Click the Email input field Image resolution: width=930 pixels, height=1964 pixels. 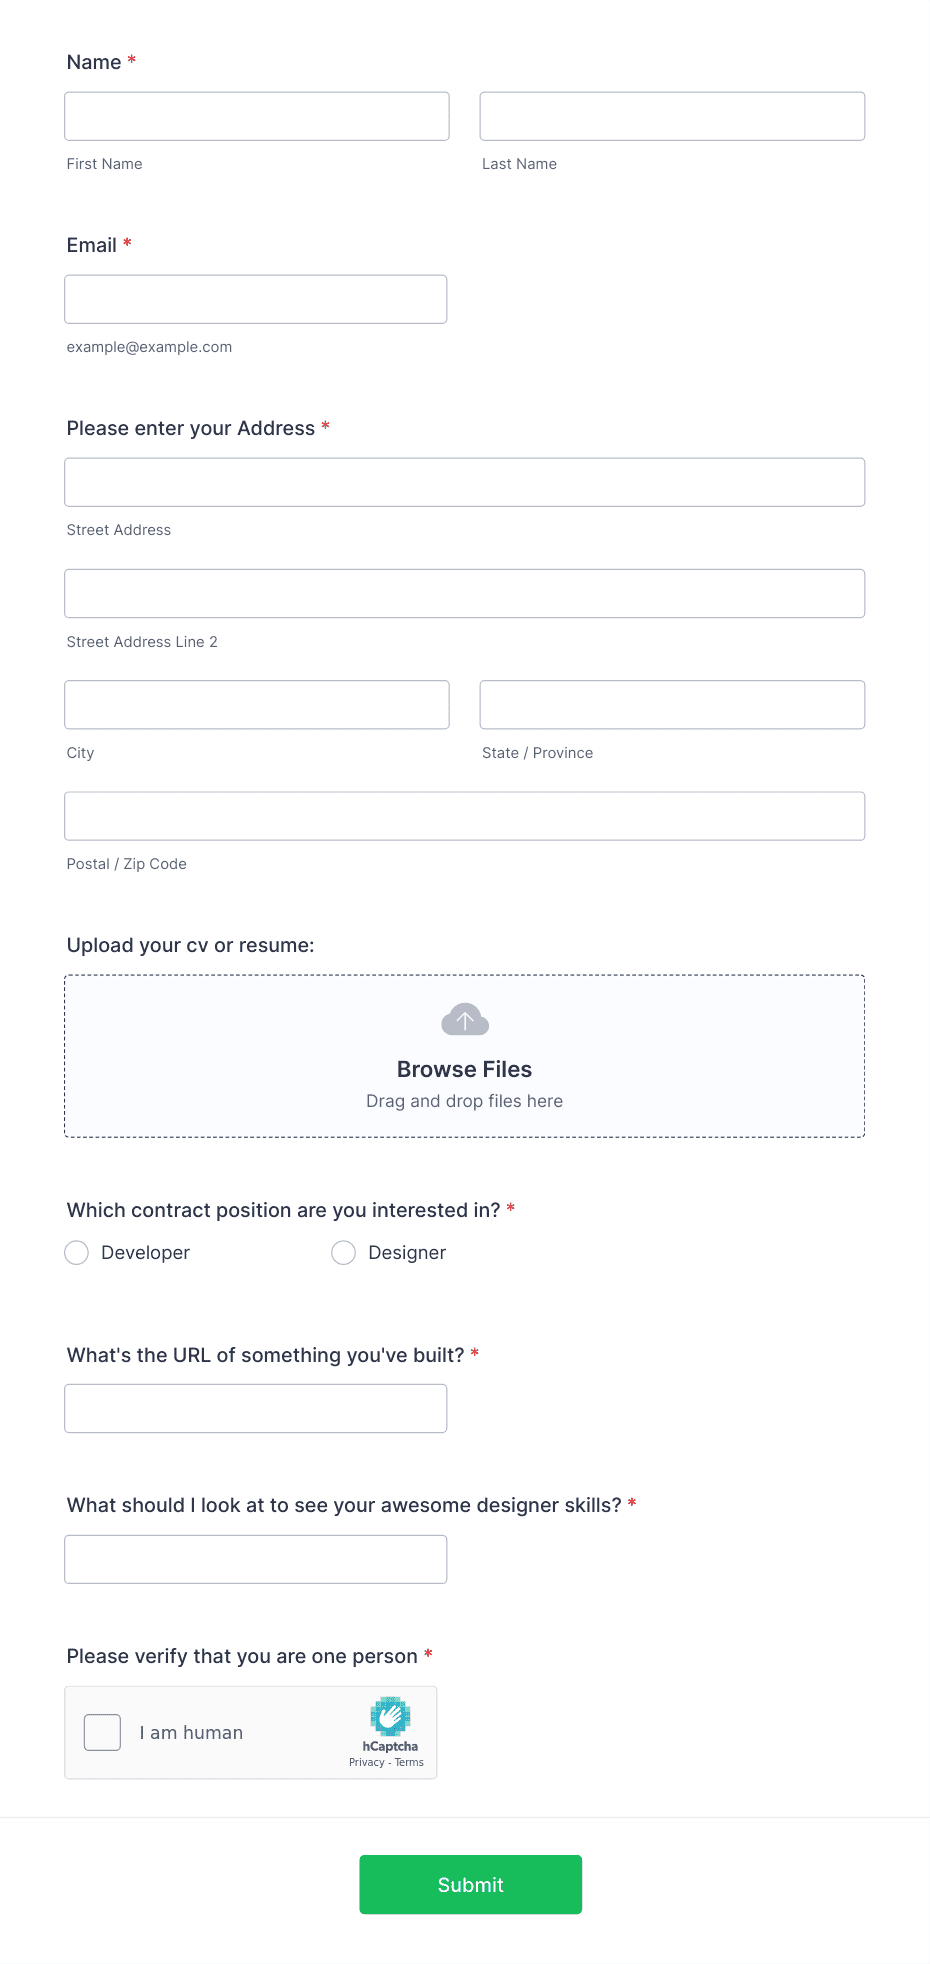255,298
